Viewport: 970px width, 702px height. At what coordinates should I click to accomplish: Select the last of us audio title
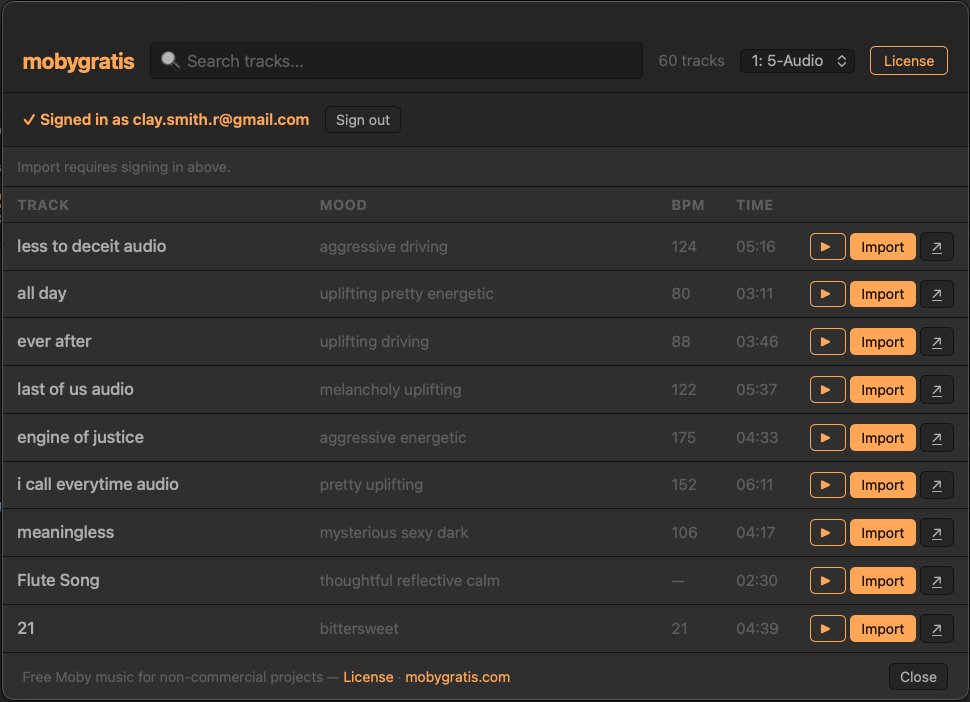75,389
